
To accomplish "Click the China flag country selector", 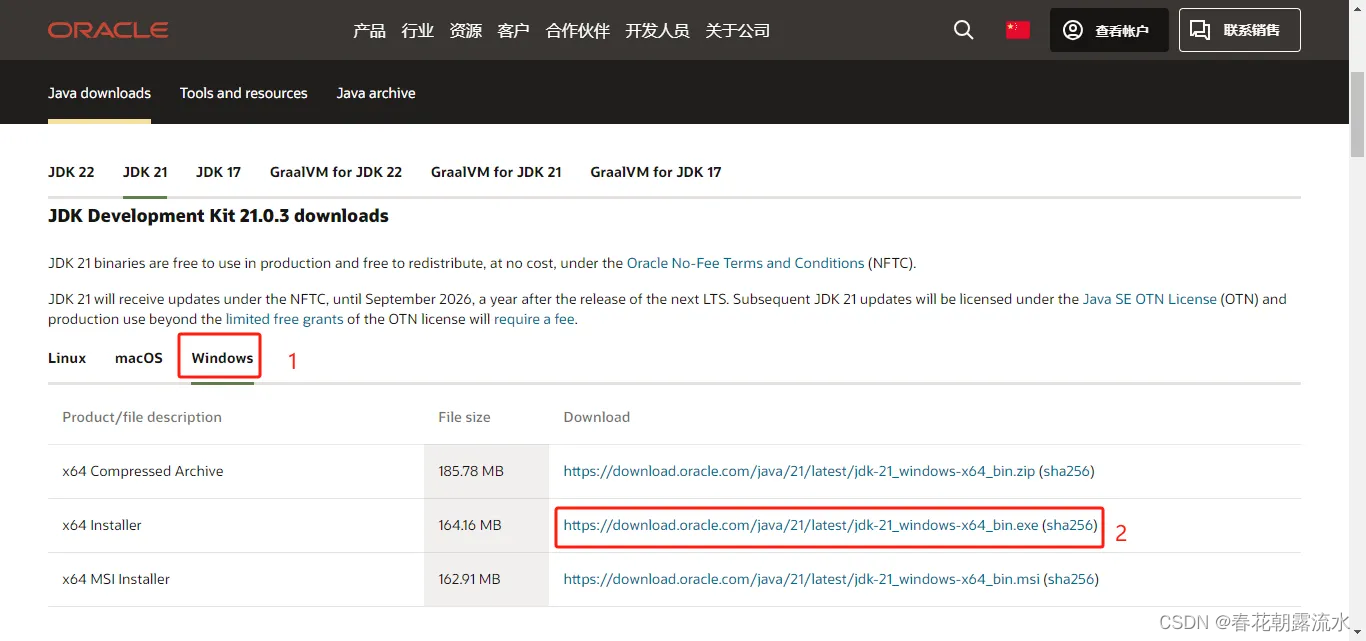I will [x=1018, y=30].
